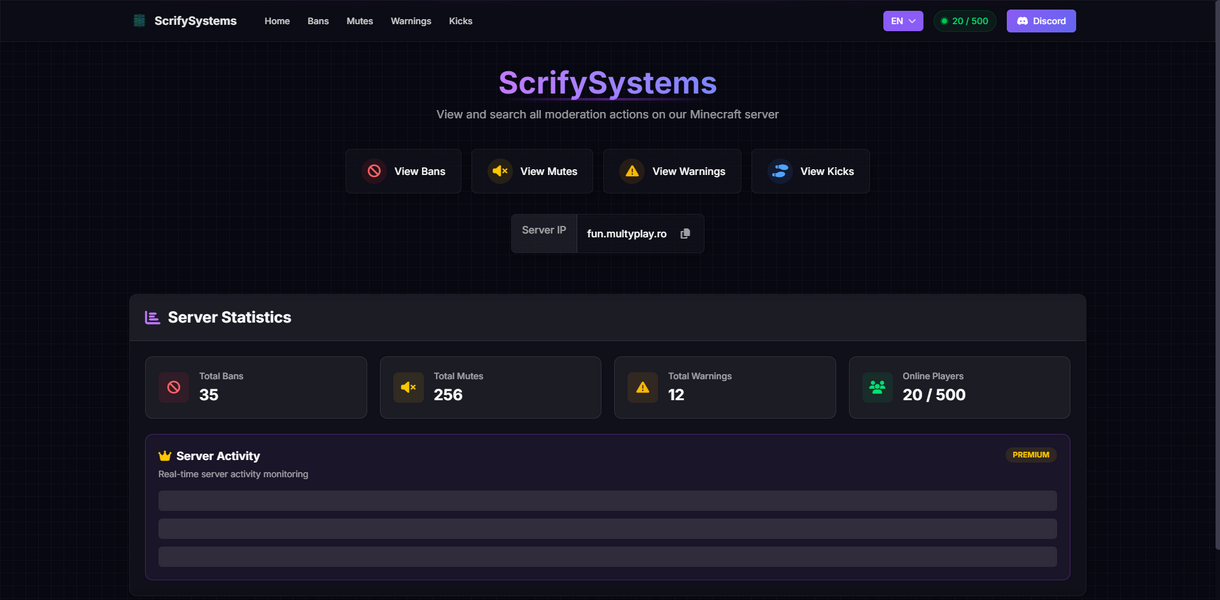The image size is (1220, 600).
Task: Open the Warnings nav item
Action: [x=411, y=21]
